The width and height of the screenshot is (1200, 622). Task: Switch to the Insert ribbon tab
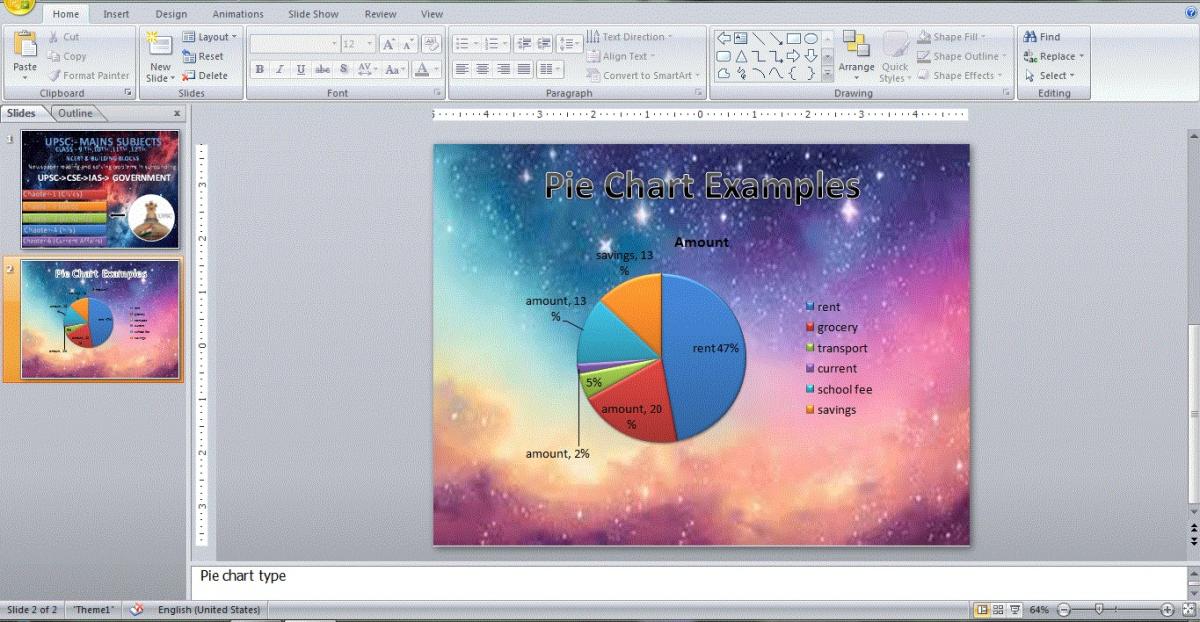[116, 14]
